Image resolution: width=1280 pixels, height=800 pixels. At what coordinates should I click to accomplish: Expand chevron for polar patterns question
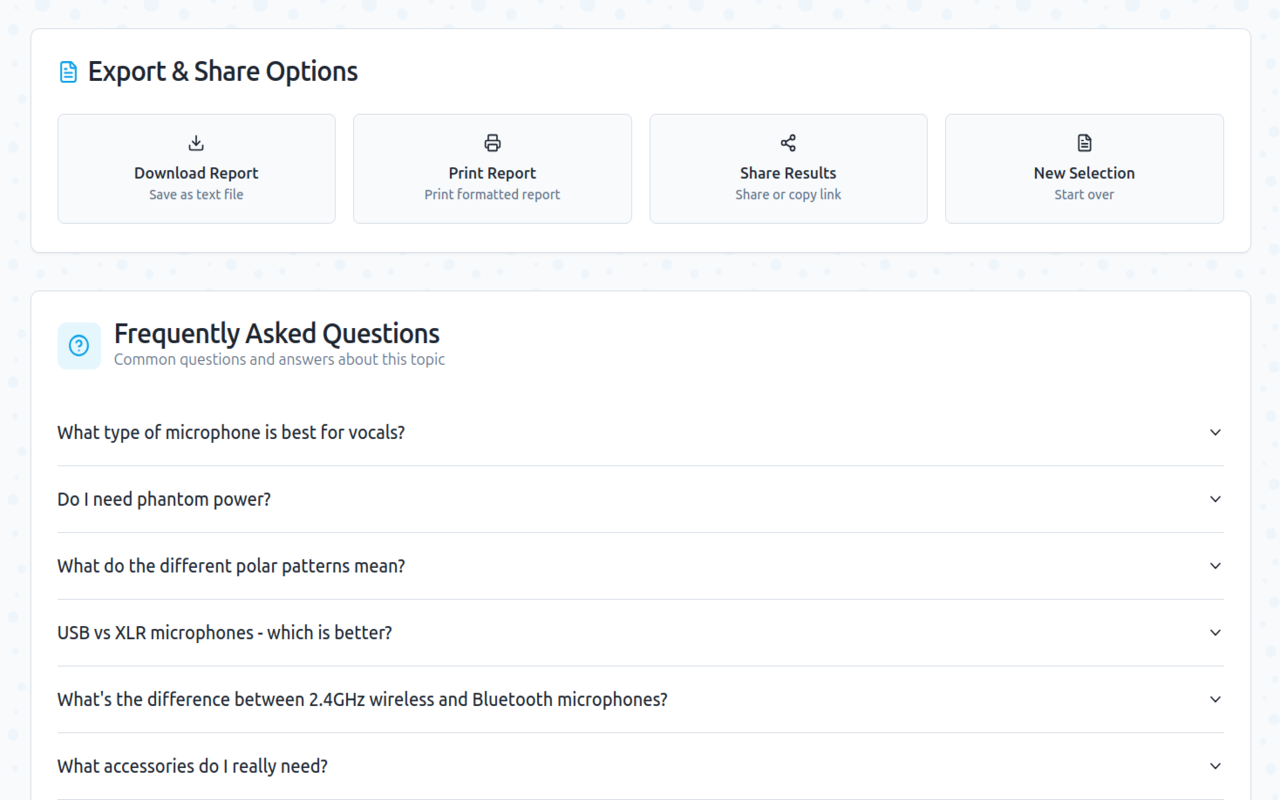pyautogui.click(x=1215, y=566)
